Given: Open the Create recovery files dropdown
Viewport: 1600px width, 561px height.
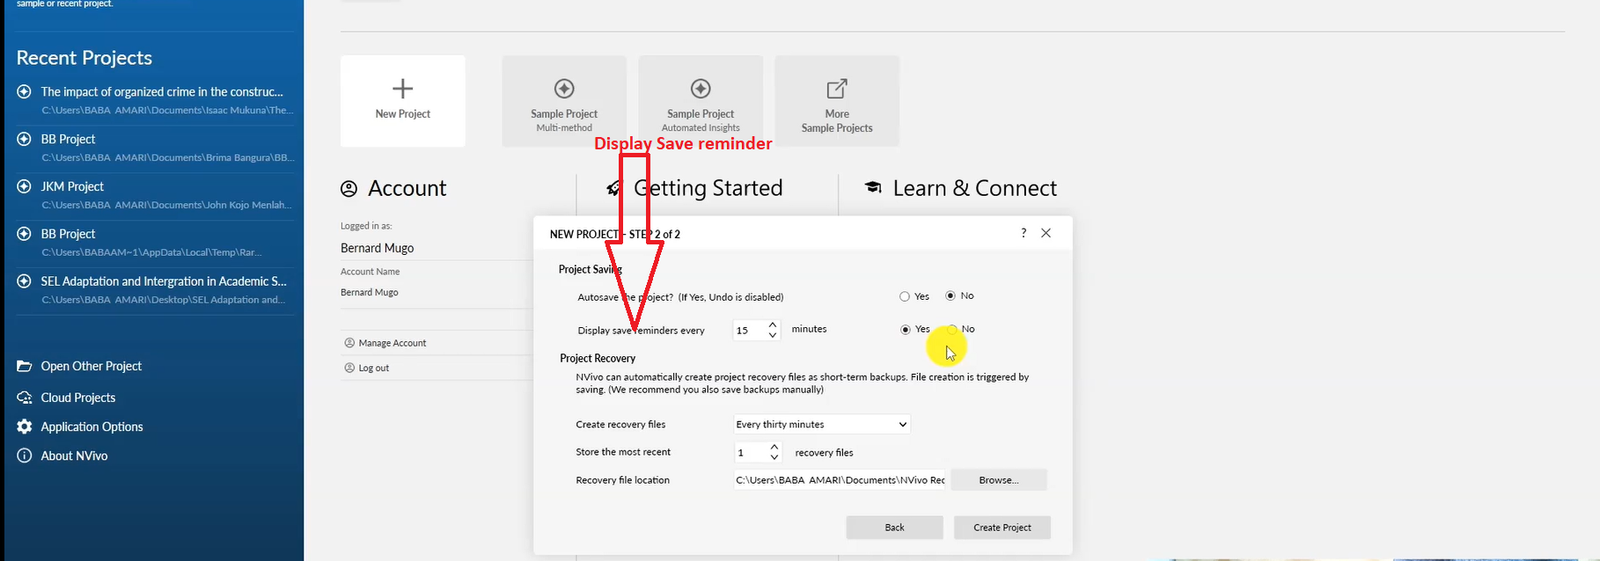Looking at the screenshot, I should pyautogui.click(x=822, y=424).
